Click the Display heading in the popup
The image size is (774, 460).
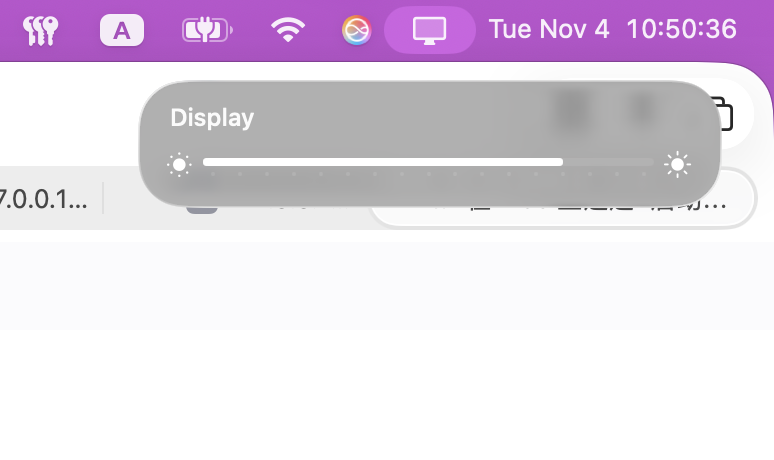tap(212, 117)
